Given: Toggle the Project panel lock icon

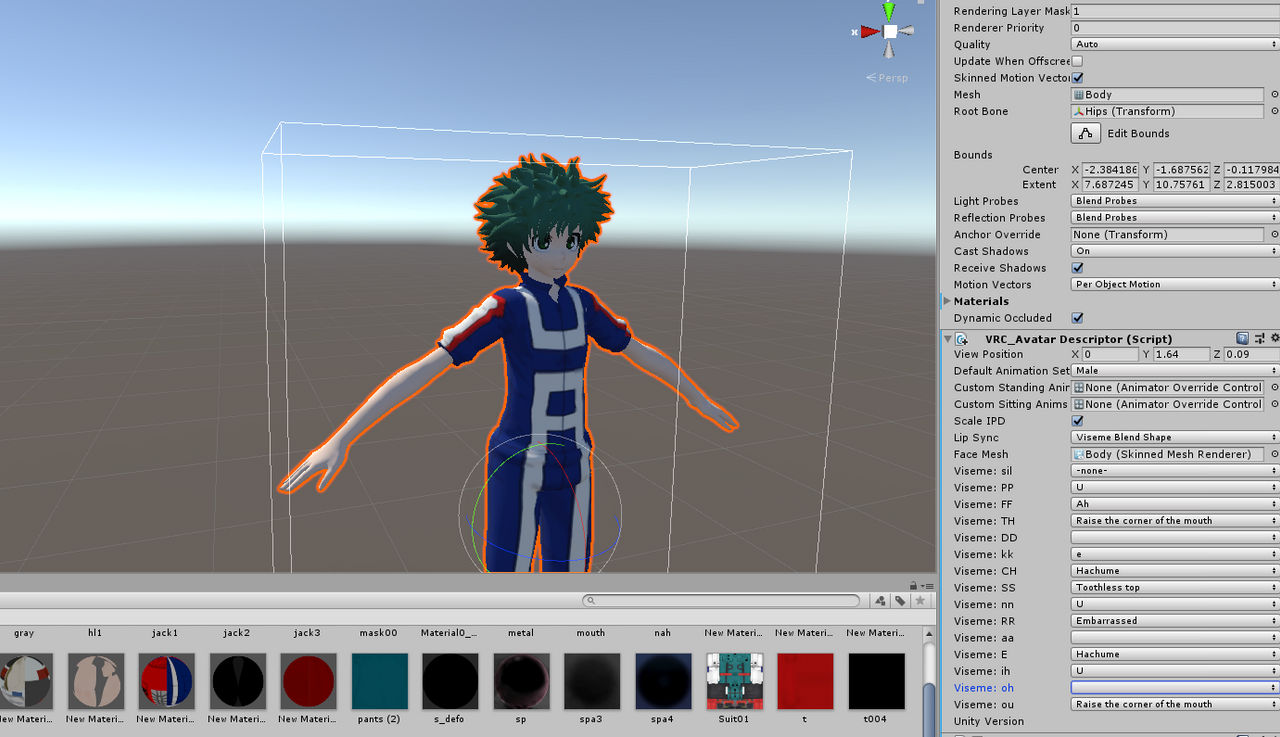Looking at the screenshot, I should 913,585.
